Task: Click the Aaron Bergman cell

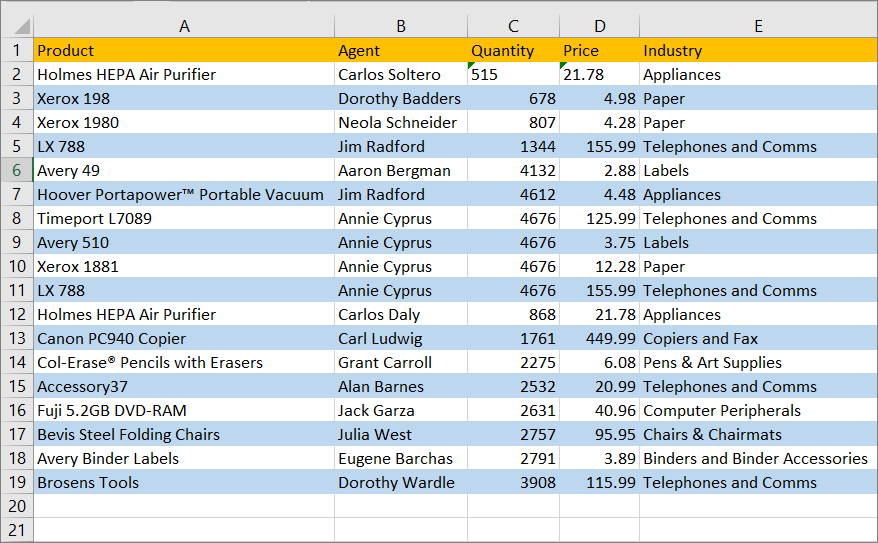Action: 401,170
